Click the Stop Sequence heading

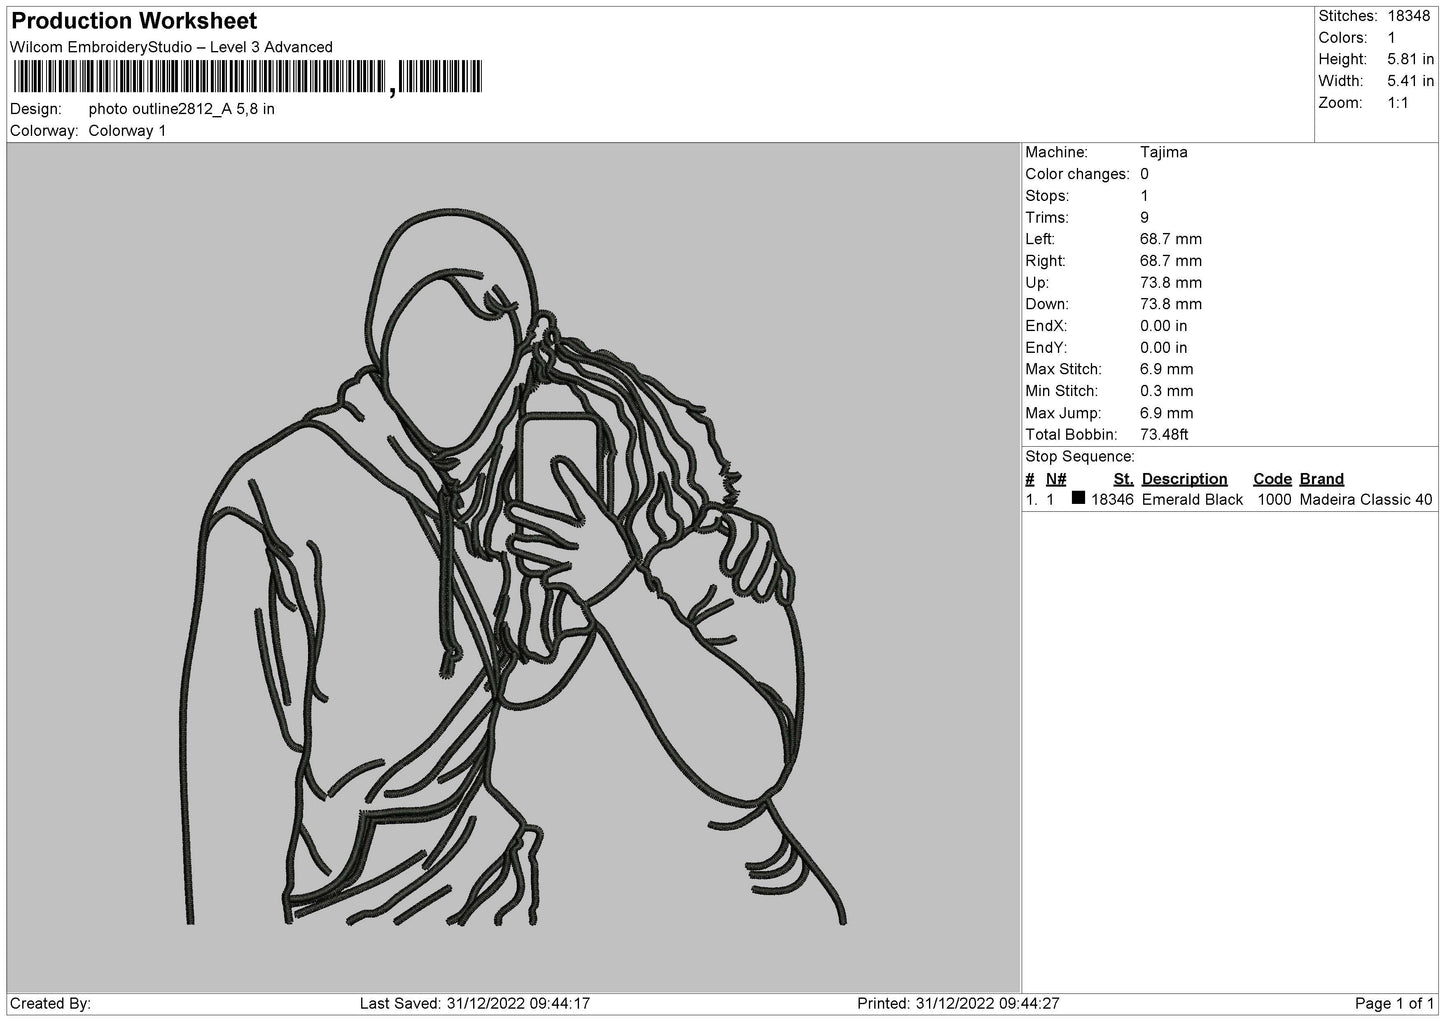tap(1080, 457)
